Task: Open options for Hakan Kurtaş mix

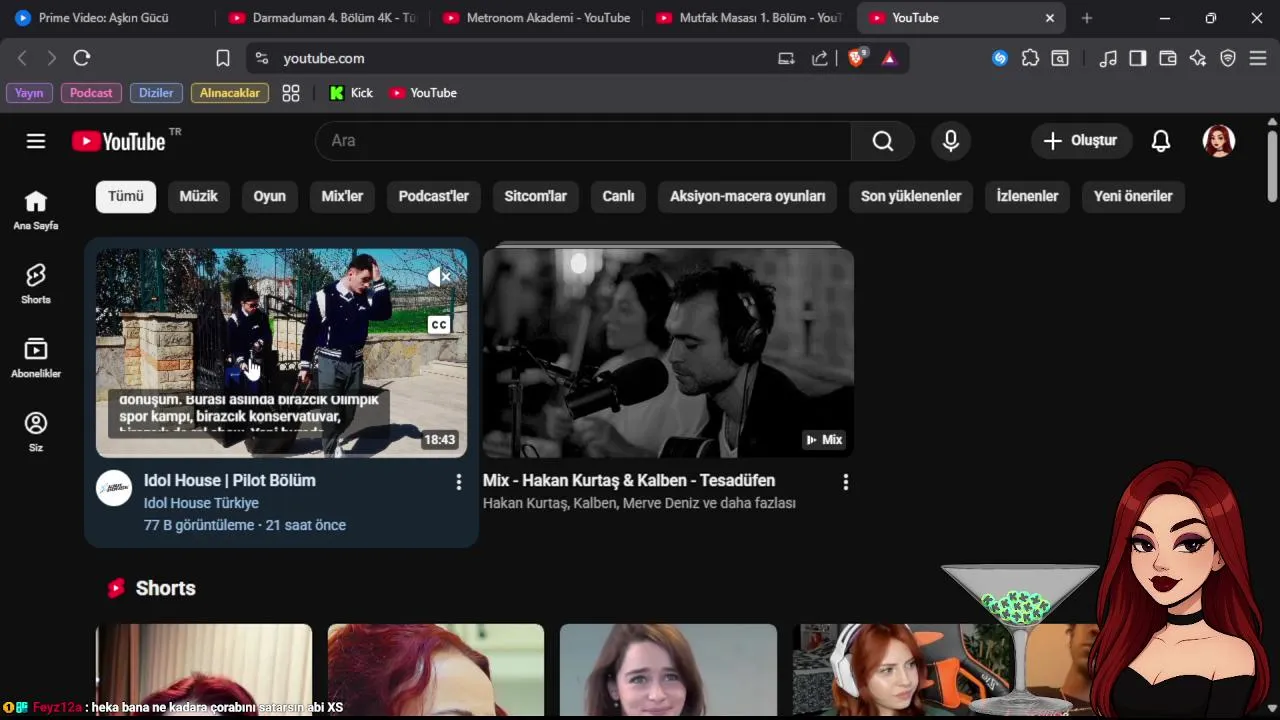Action: click(846, 482)
